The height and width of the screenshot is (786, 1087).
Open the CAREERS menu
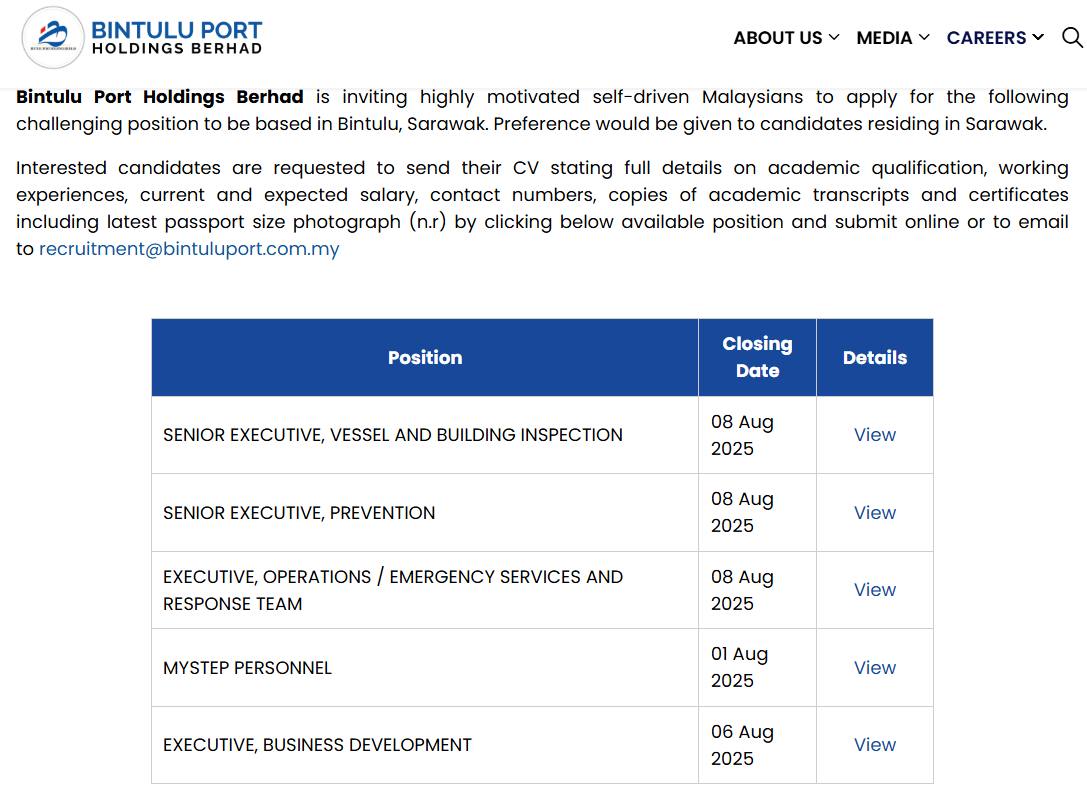(986, 38)
